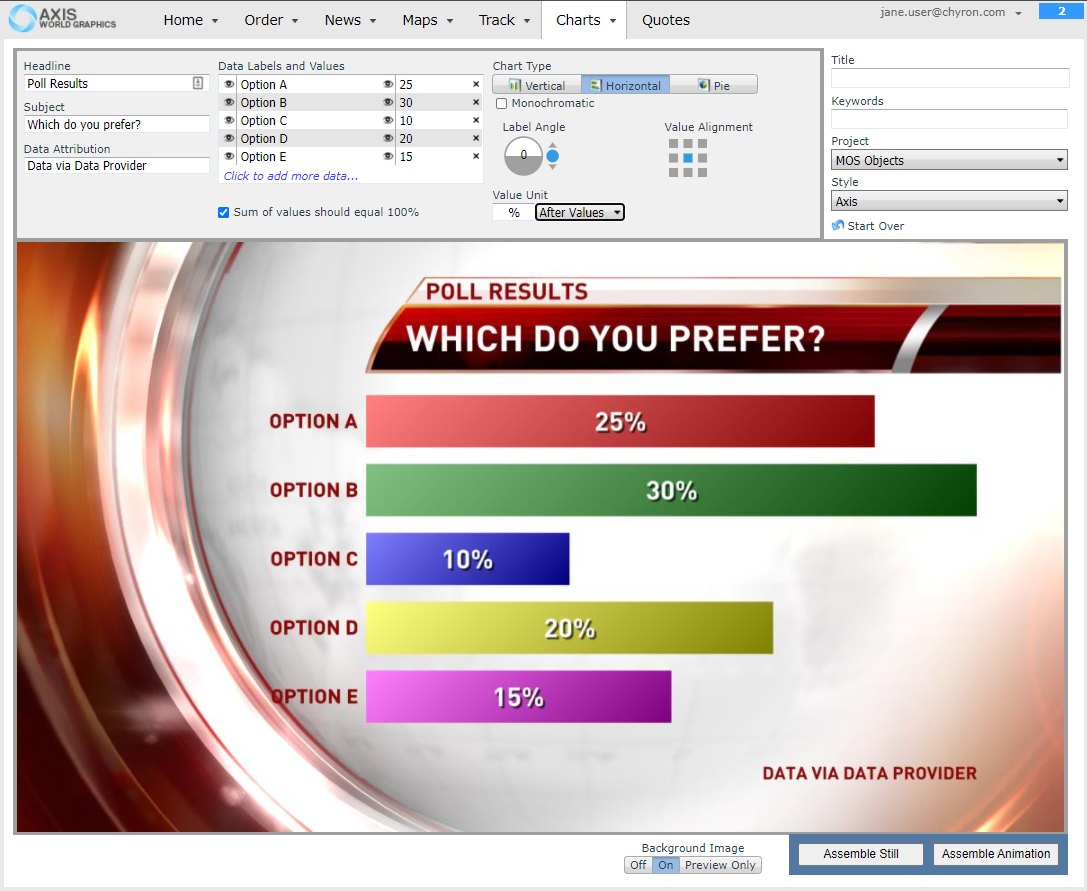
Task: Remove the Option A data row
Action: tap(476, 85)
